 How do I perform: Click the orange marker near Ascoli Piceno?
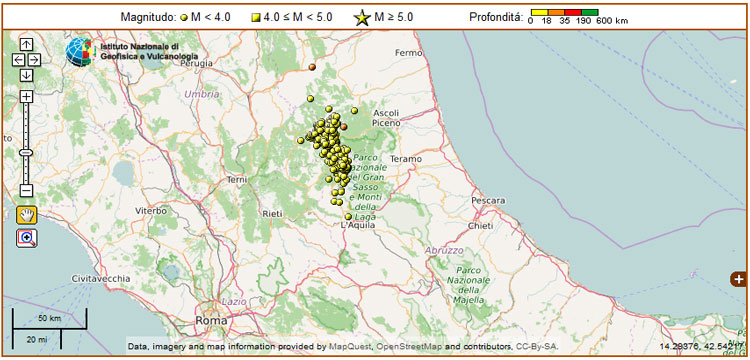[343, 127]
